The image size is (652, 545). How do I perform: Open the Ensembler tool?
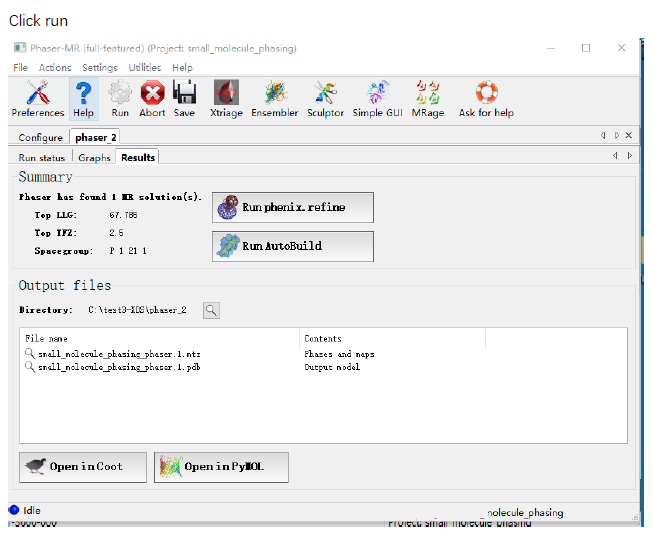[x=274, y=99]
